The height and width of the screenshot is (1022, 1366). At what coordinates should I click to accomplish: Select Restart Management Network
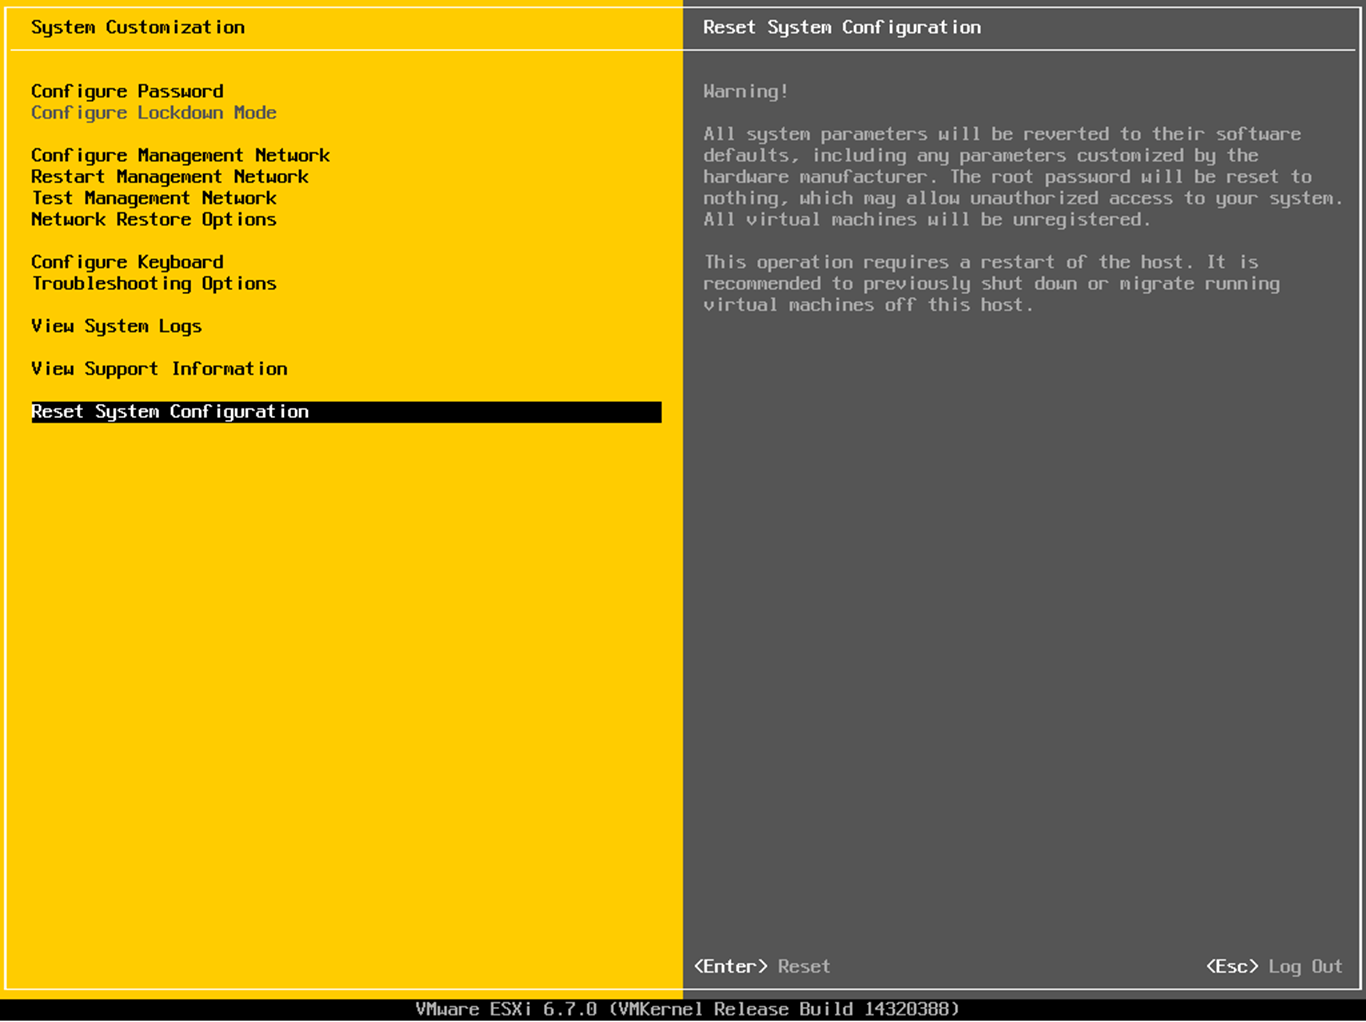(169, 177)
